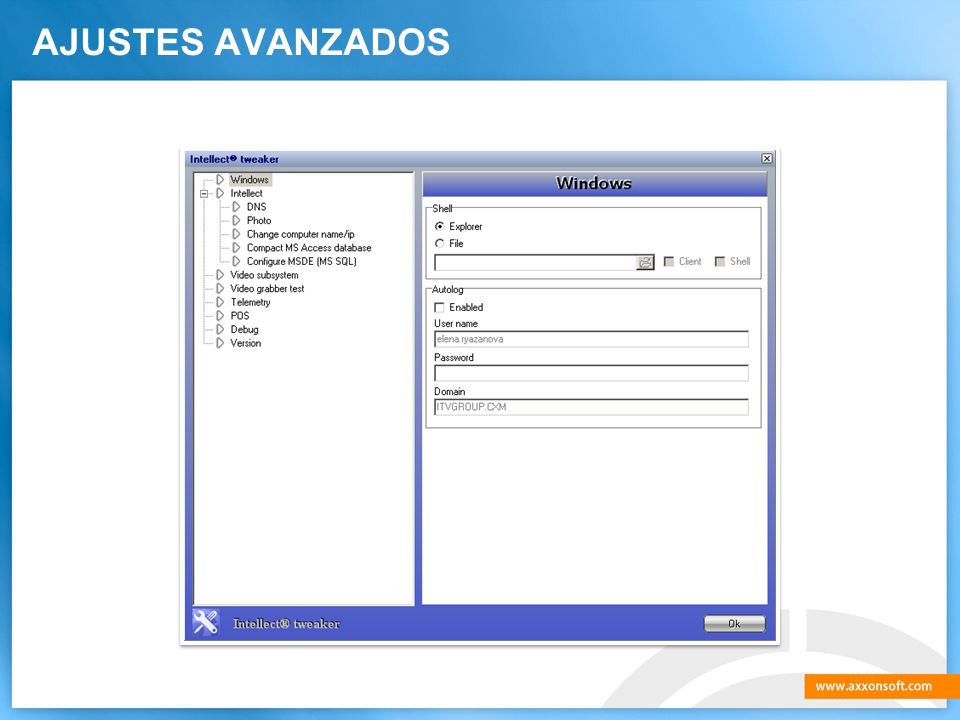The height and width of the screenshot is (720, 960).
Task: Open Compact MS Access database item
Action: pos(309,247)
